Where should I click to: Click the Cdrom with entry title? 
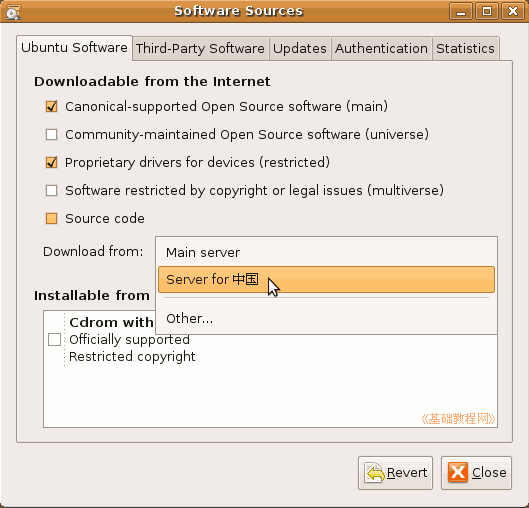(111, 322)
